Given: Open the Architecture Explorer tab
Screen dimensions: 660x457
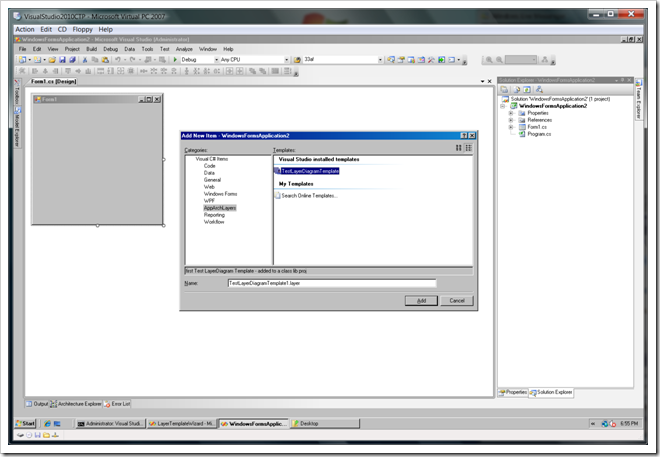Looking at the screenshot, I should (78, 404).
